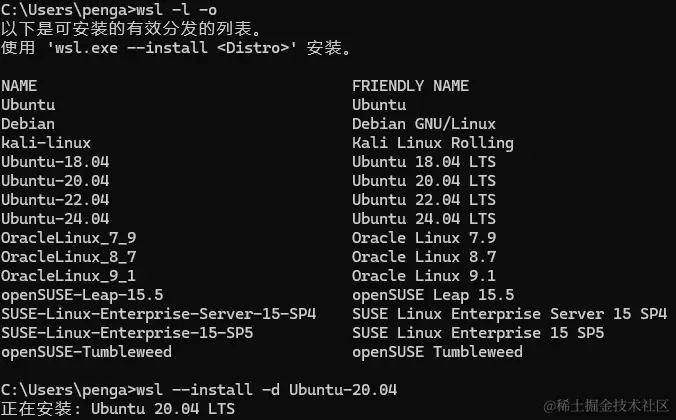Image resolution: width=676 pixels, height=420 pixels.
Task: Select Ubuntu-24.04 in the NAME column
Action: 55,219
